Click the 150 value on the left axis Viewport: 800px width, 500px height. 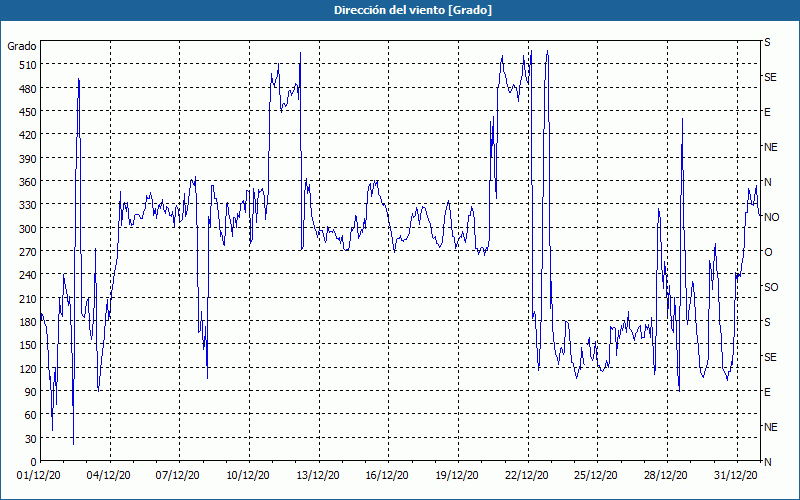27,345
